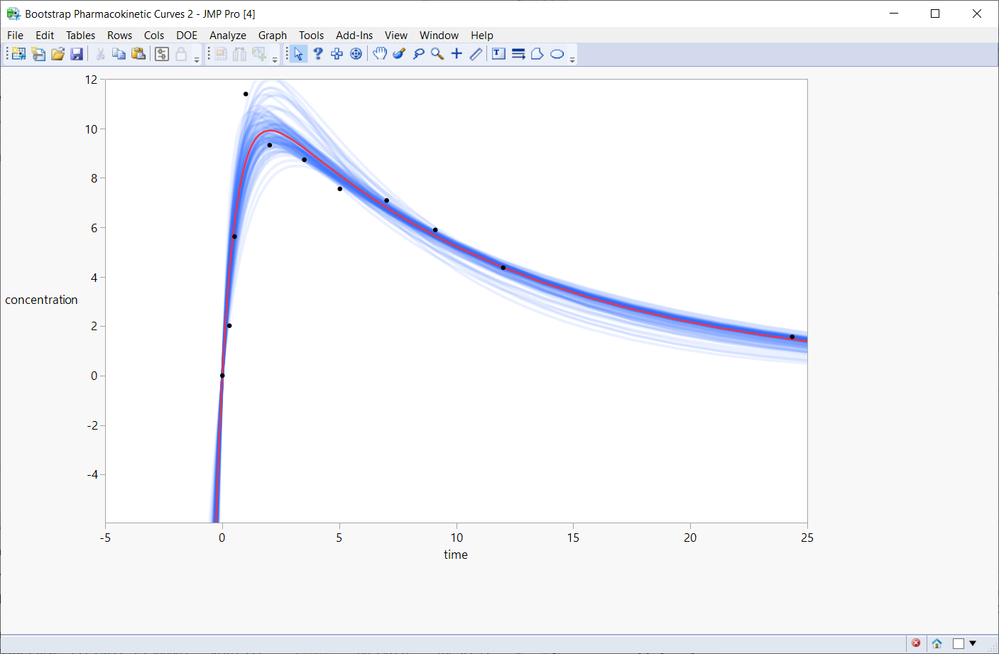Choose the Simple Shape oval tool
This screenshot has height=654, width=999.
pyautogui.click(x=557, y=53)
